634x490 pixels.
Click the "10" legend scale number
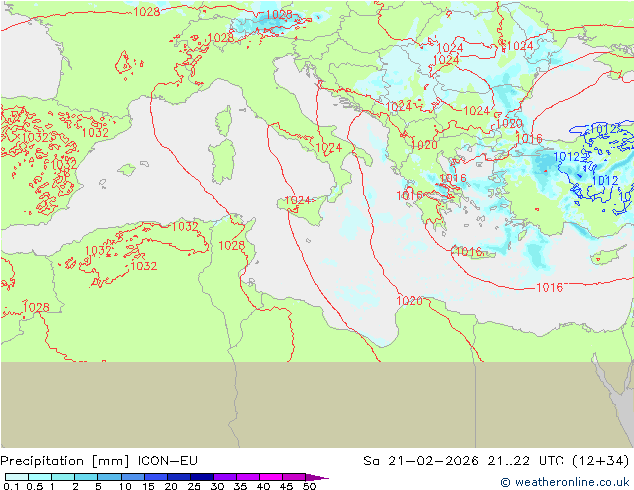[x=125, y=486]
